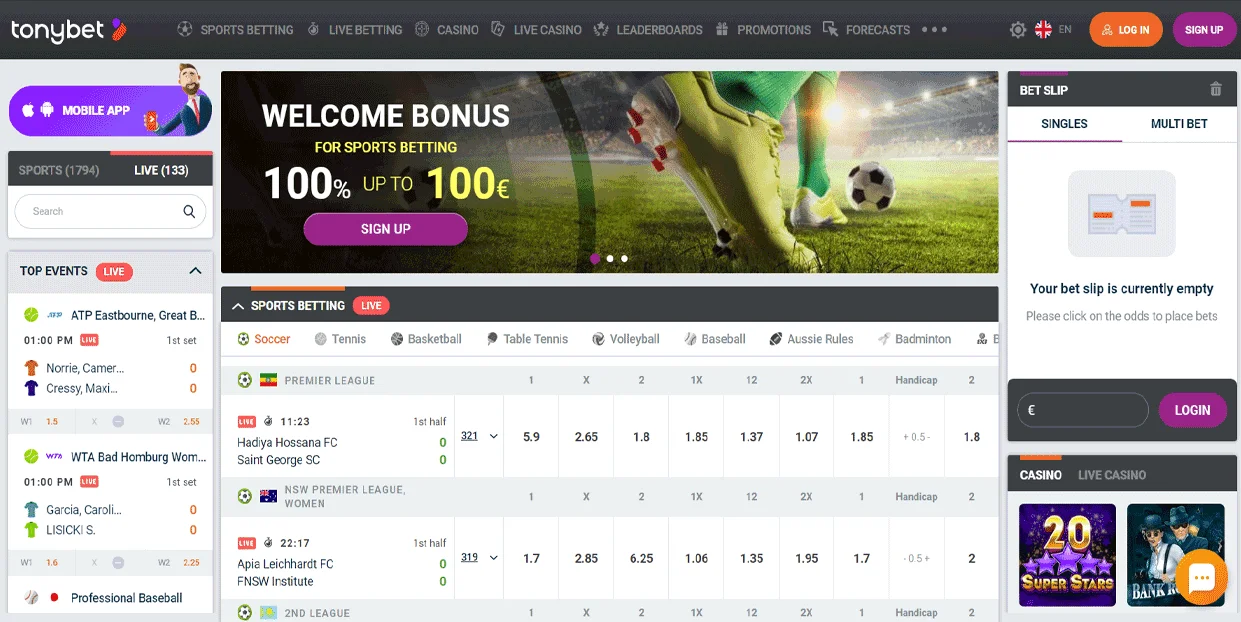Toggle to the Sports (1794) list

(59, 170)
